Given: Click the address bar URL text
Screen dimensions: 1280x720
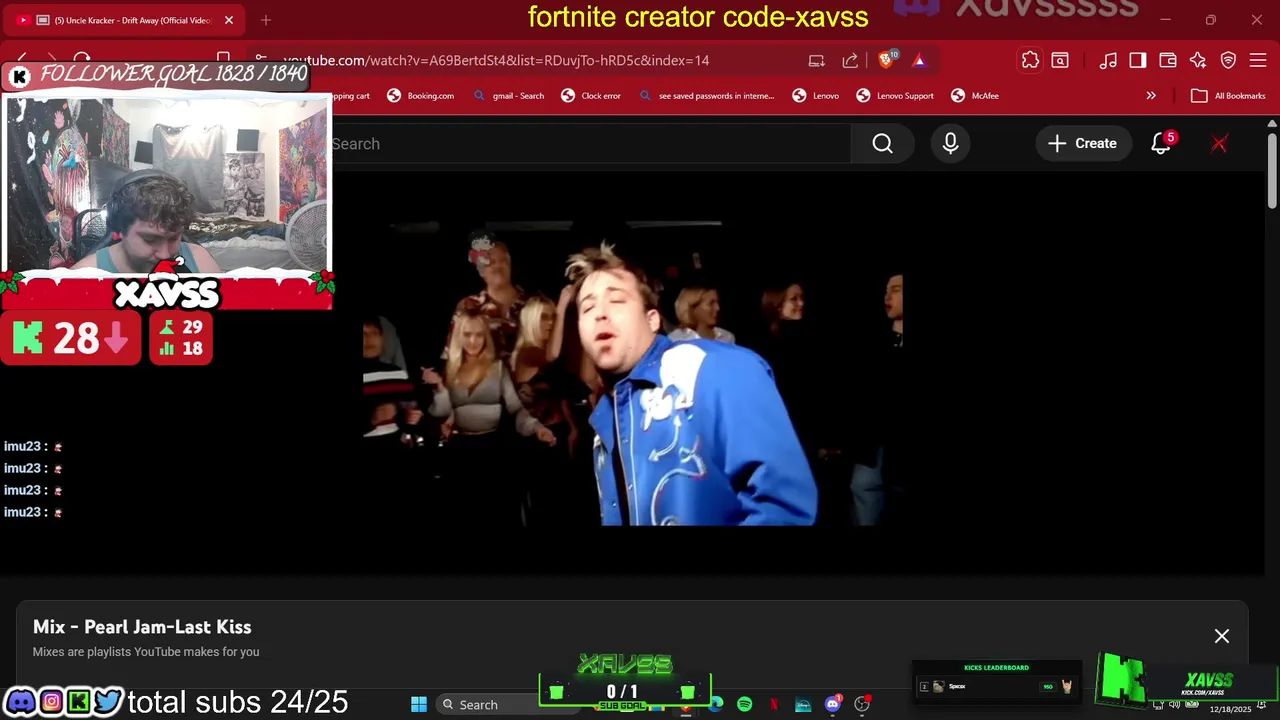Looking at the screenshot, I should coord(496,60).
